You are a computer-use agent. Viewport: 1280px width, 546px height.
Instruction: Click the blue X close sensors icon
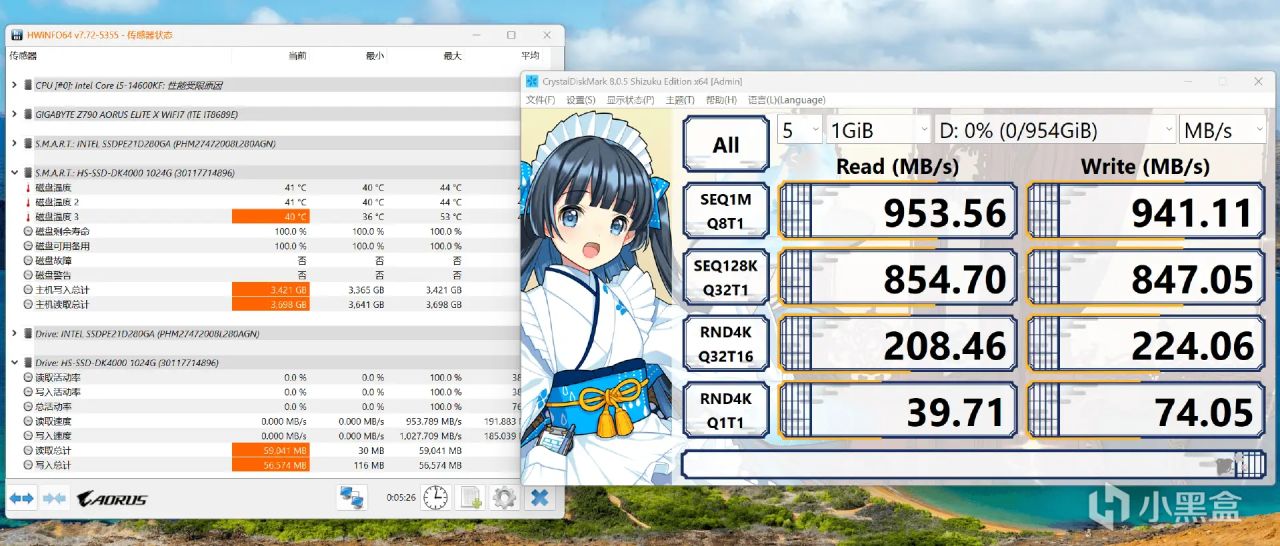(540, 497)
